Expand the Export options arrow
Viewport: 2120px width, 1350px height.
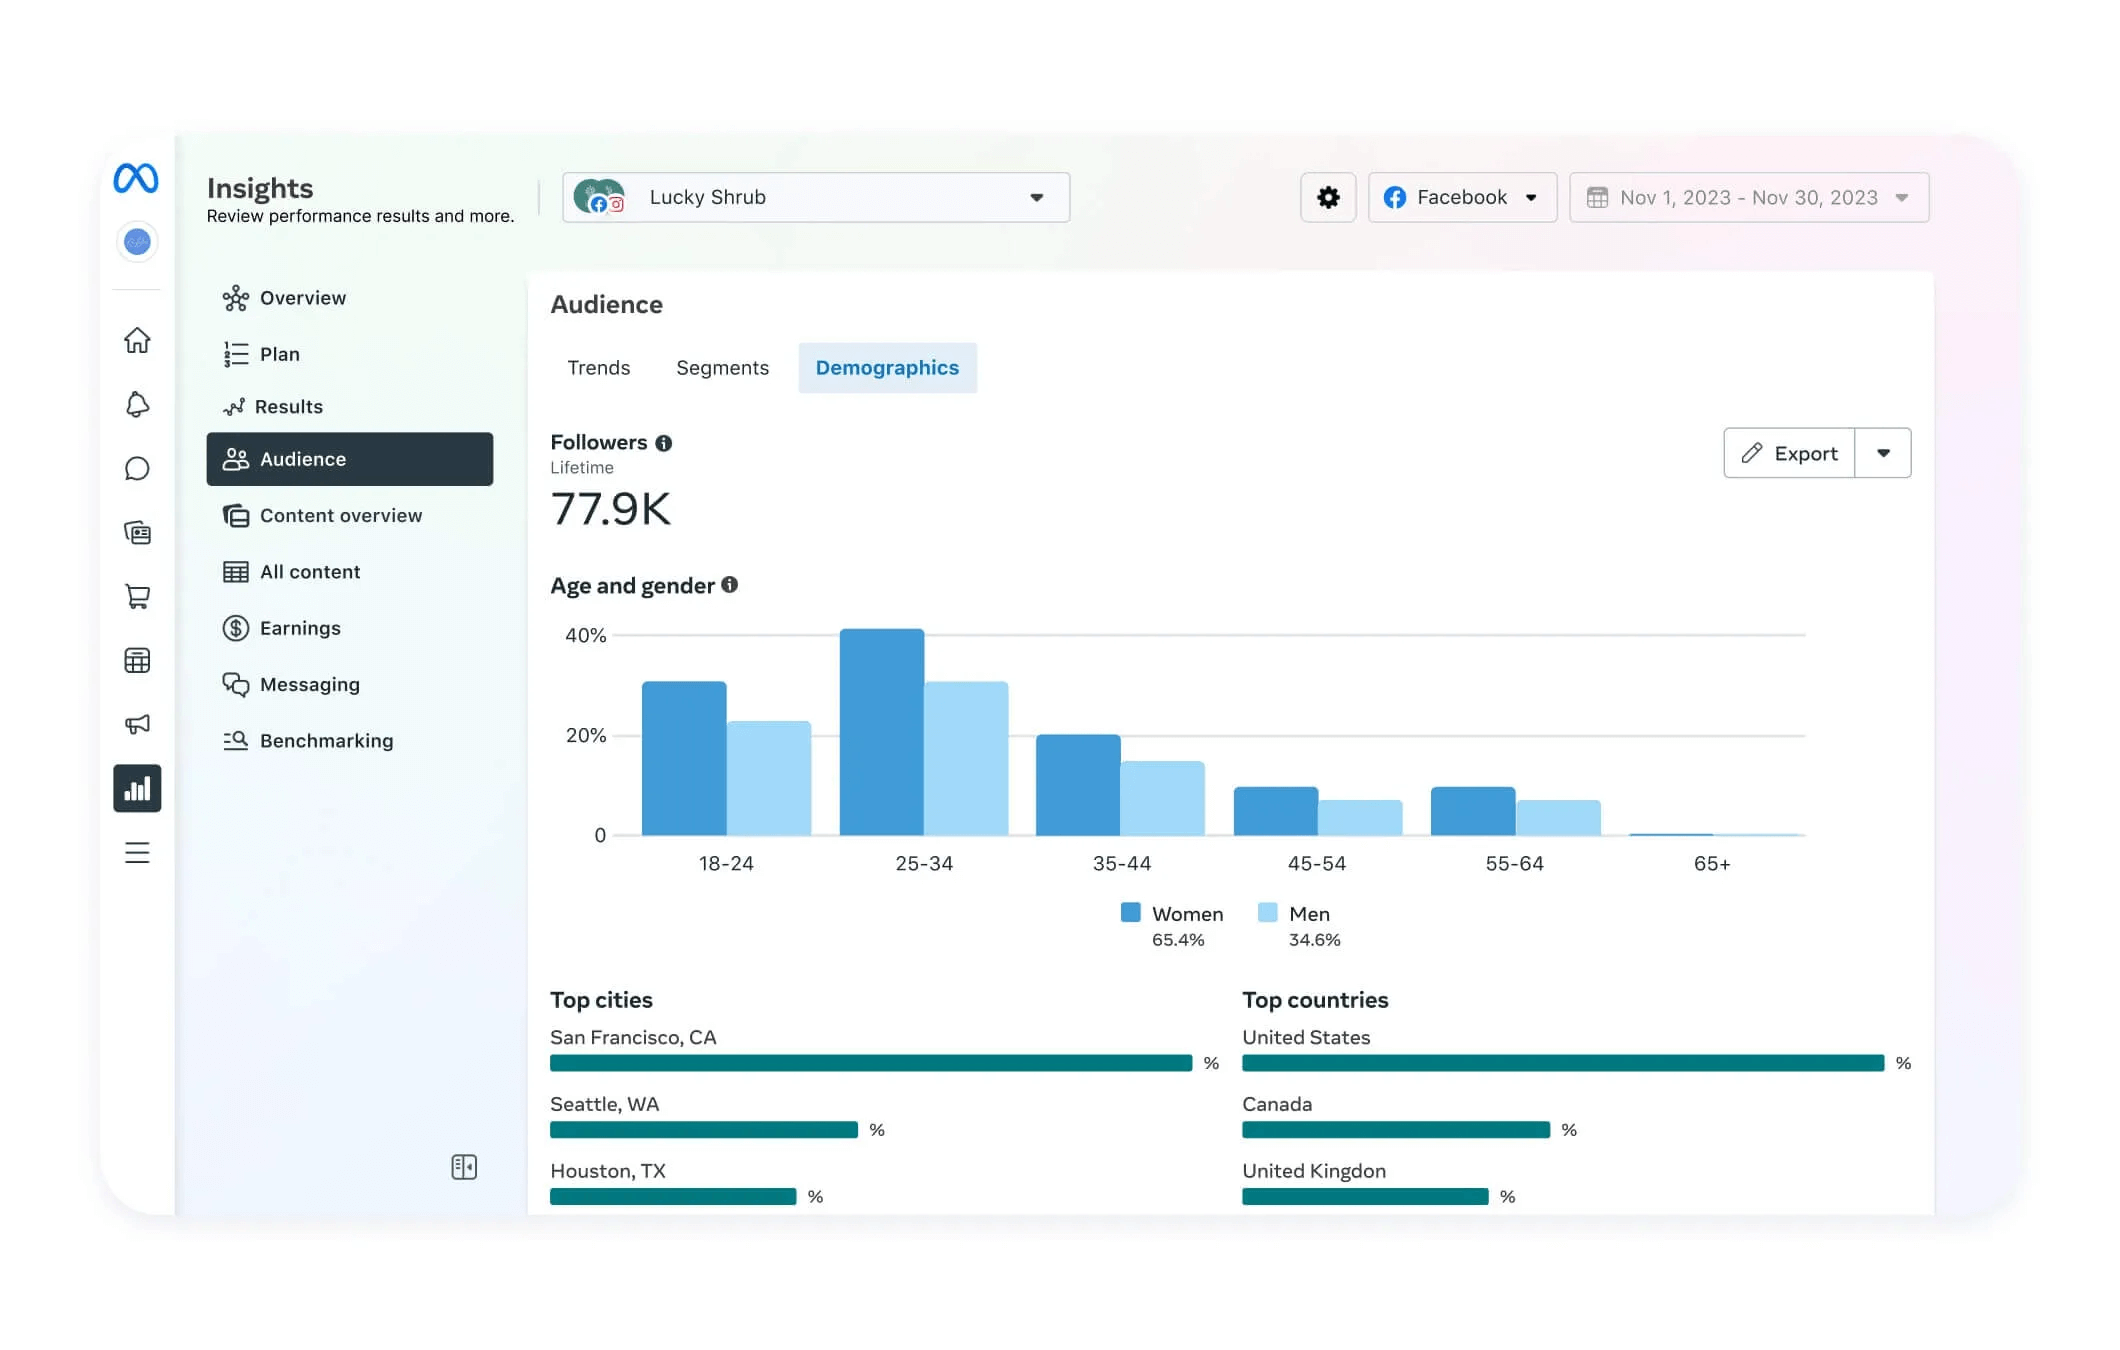[1884, 452]
